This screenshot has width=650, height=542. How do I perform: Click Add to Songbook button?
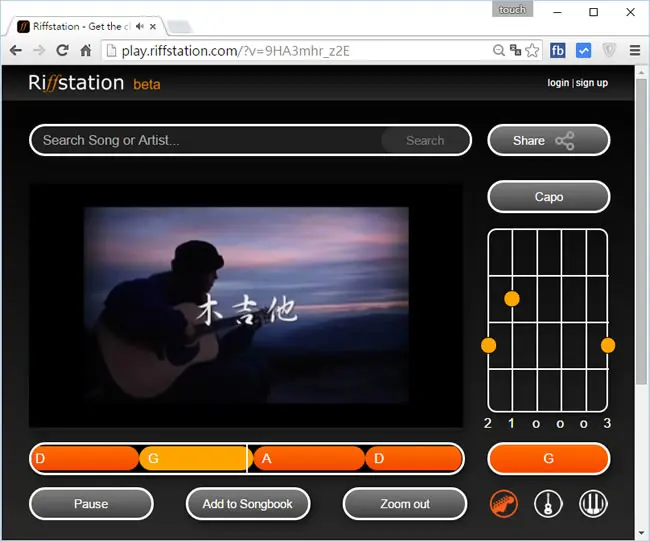[x=248, y=503]
